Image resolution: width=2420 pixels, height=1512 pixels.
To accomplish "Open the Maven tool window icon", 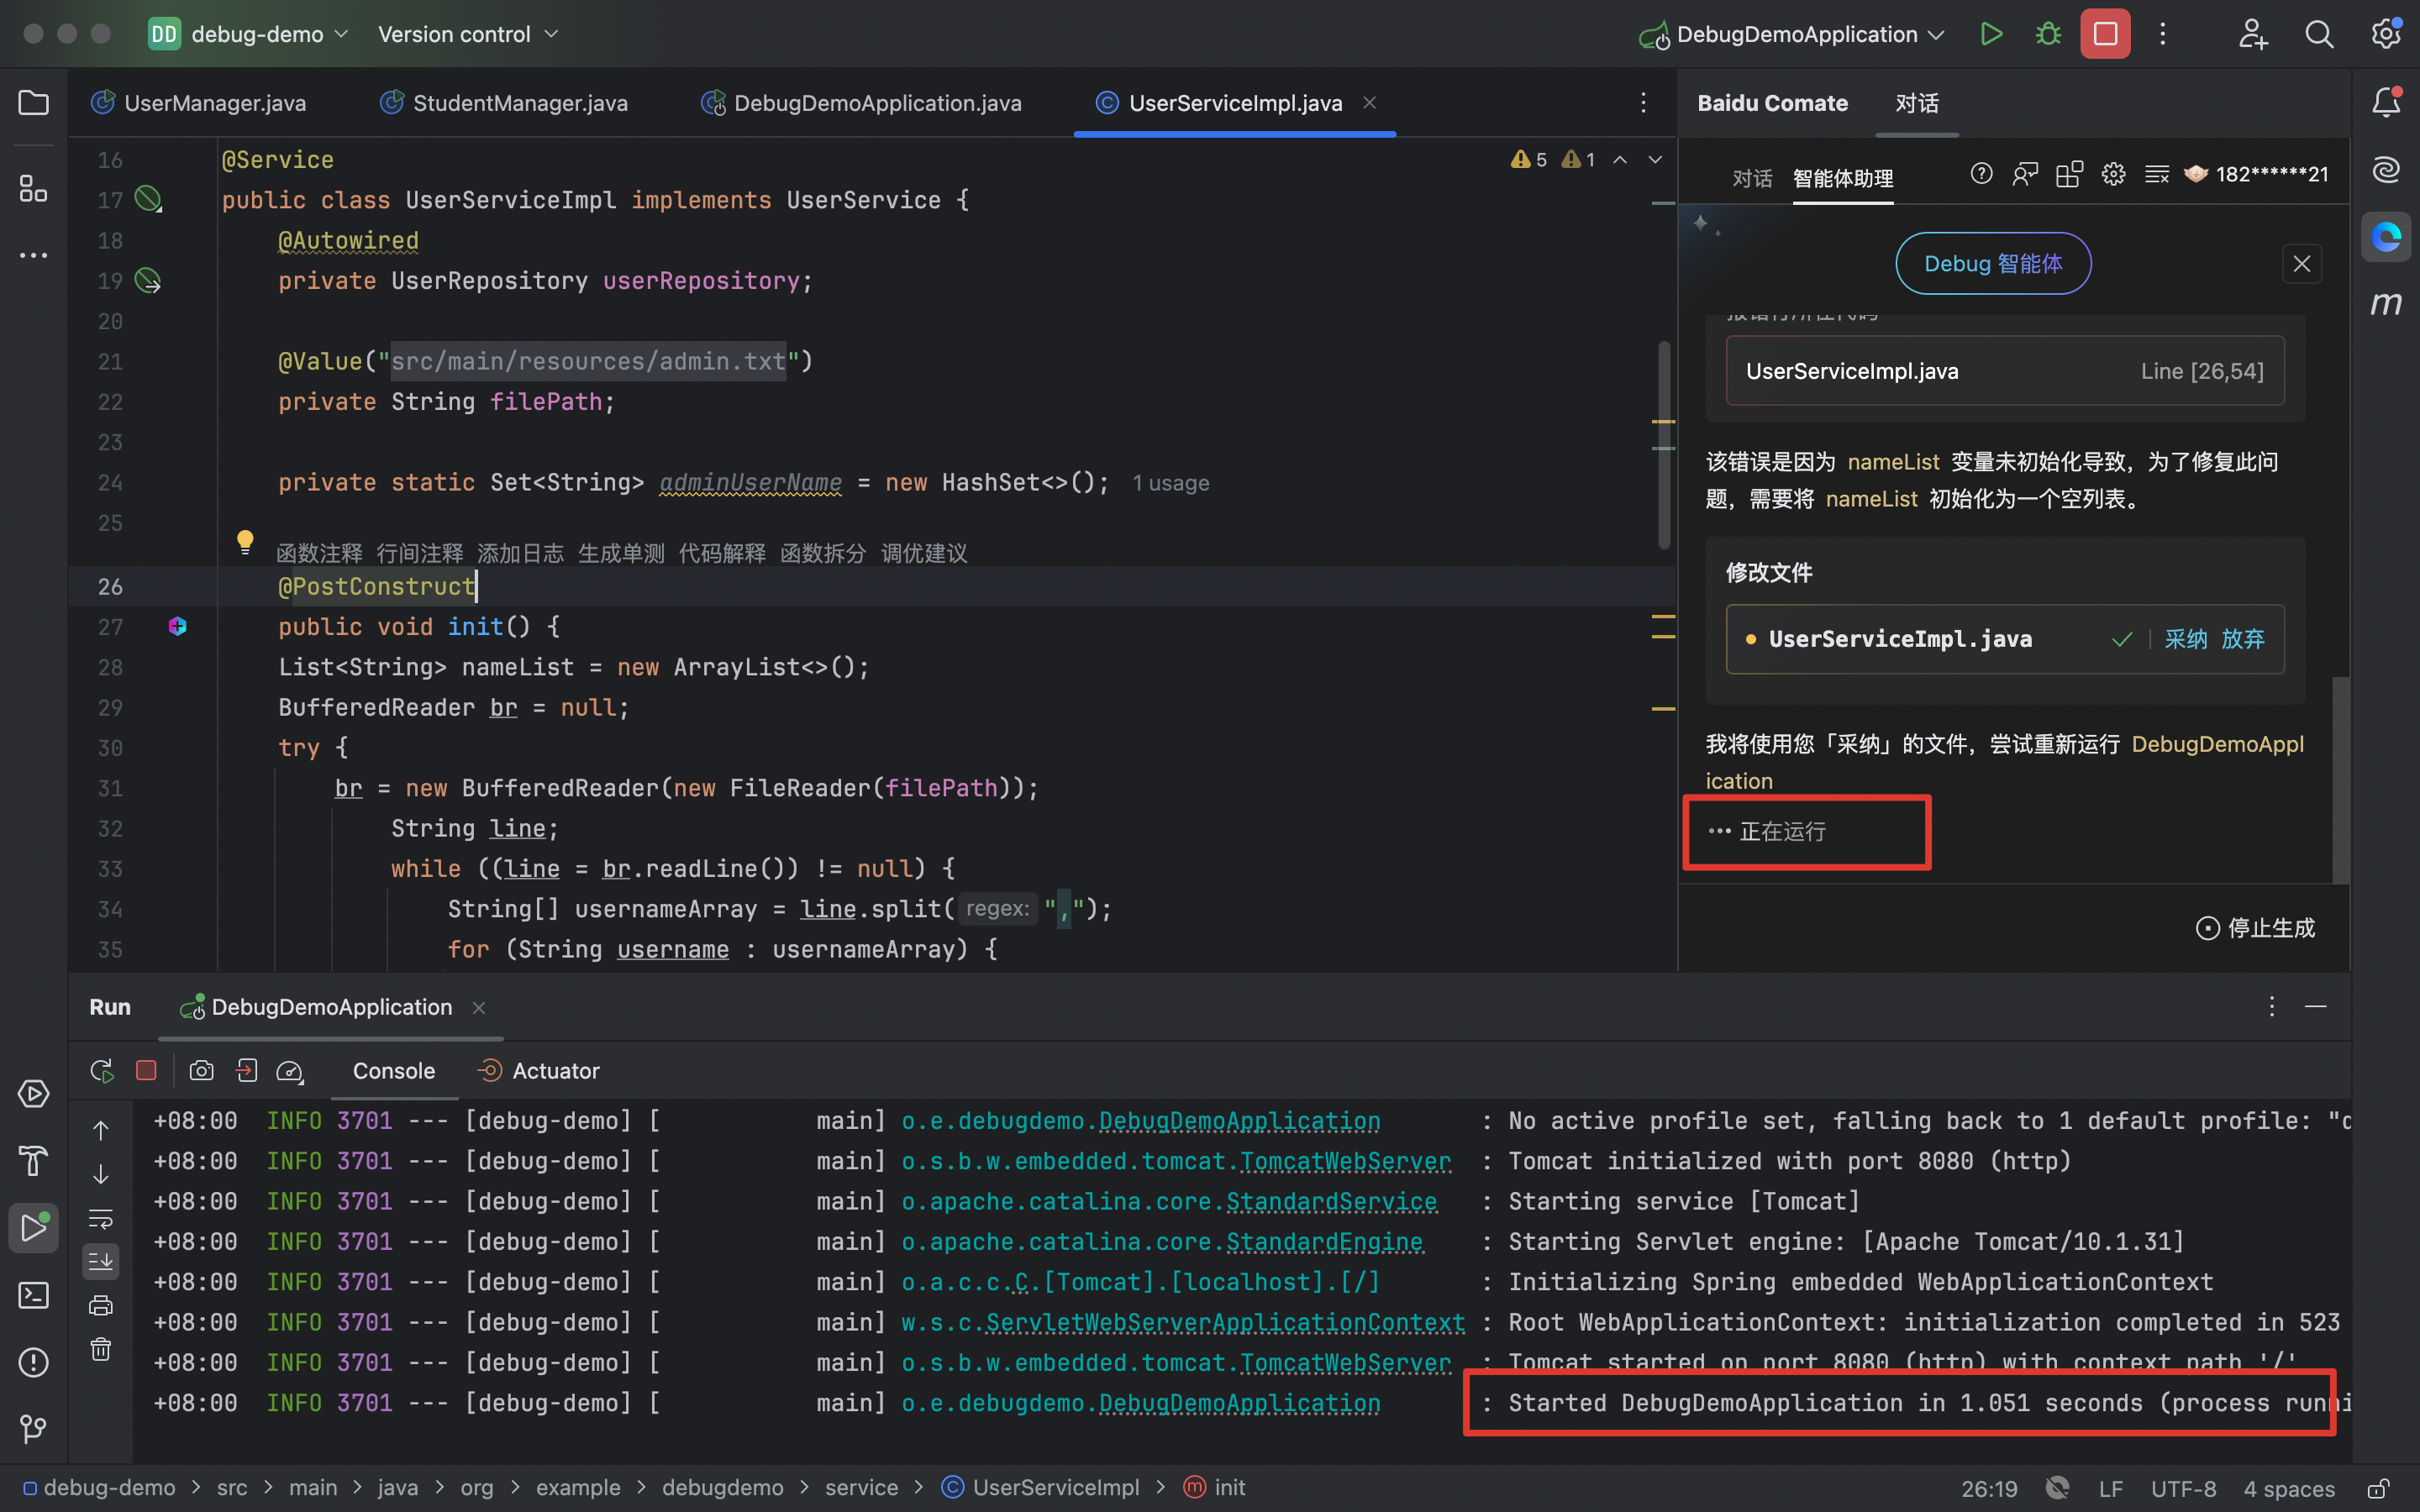I will (x=2386, y=303).
